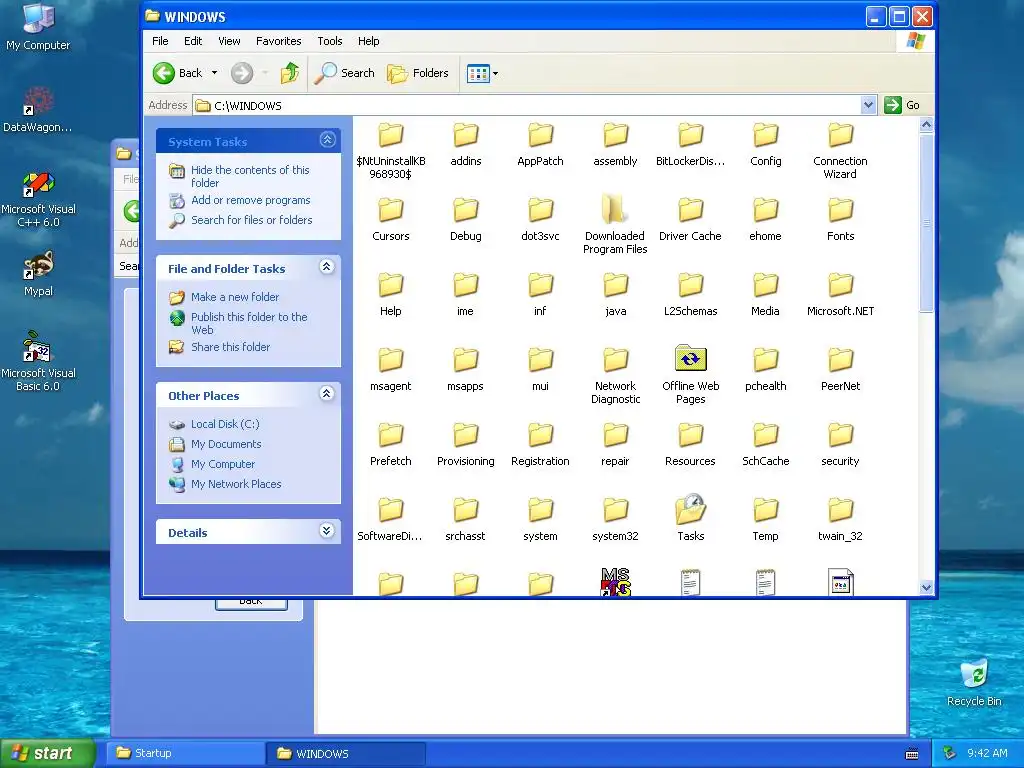Click Search for files or folders link

[251, 220]
